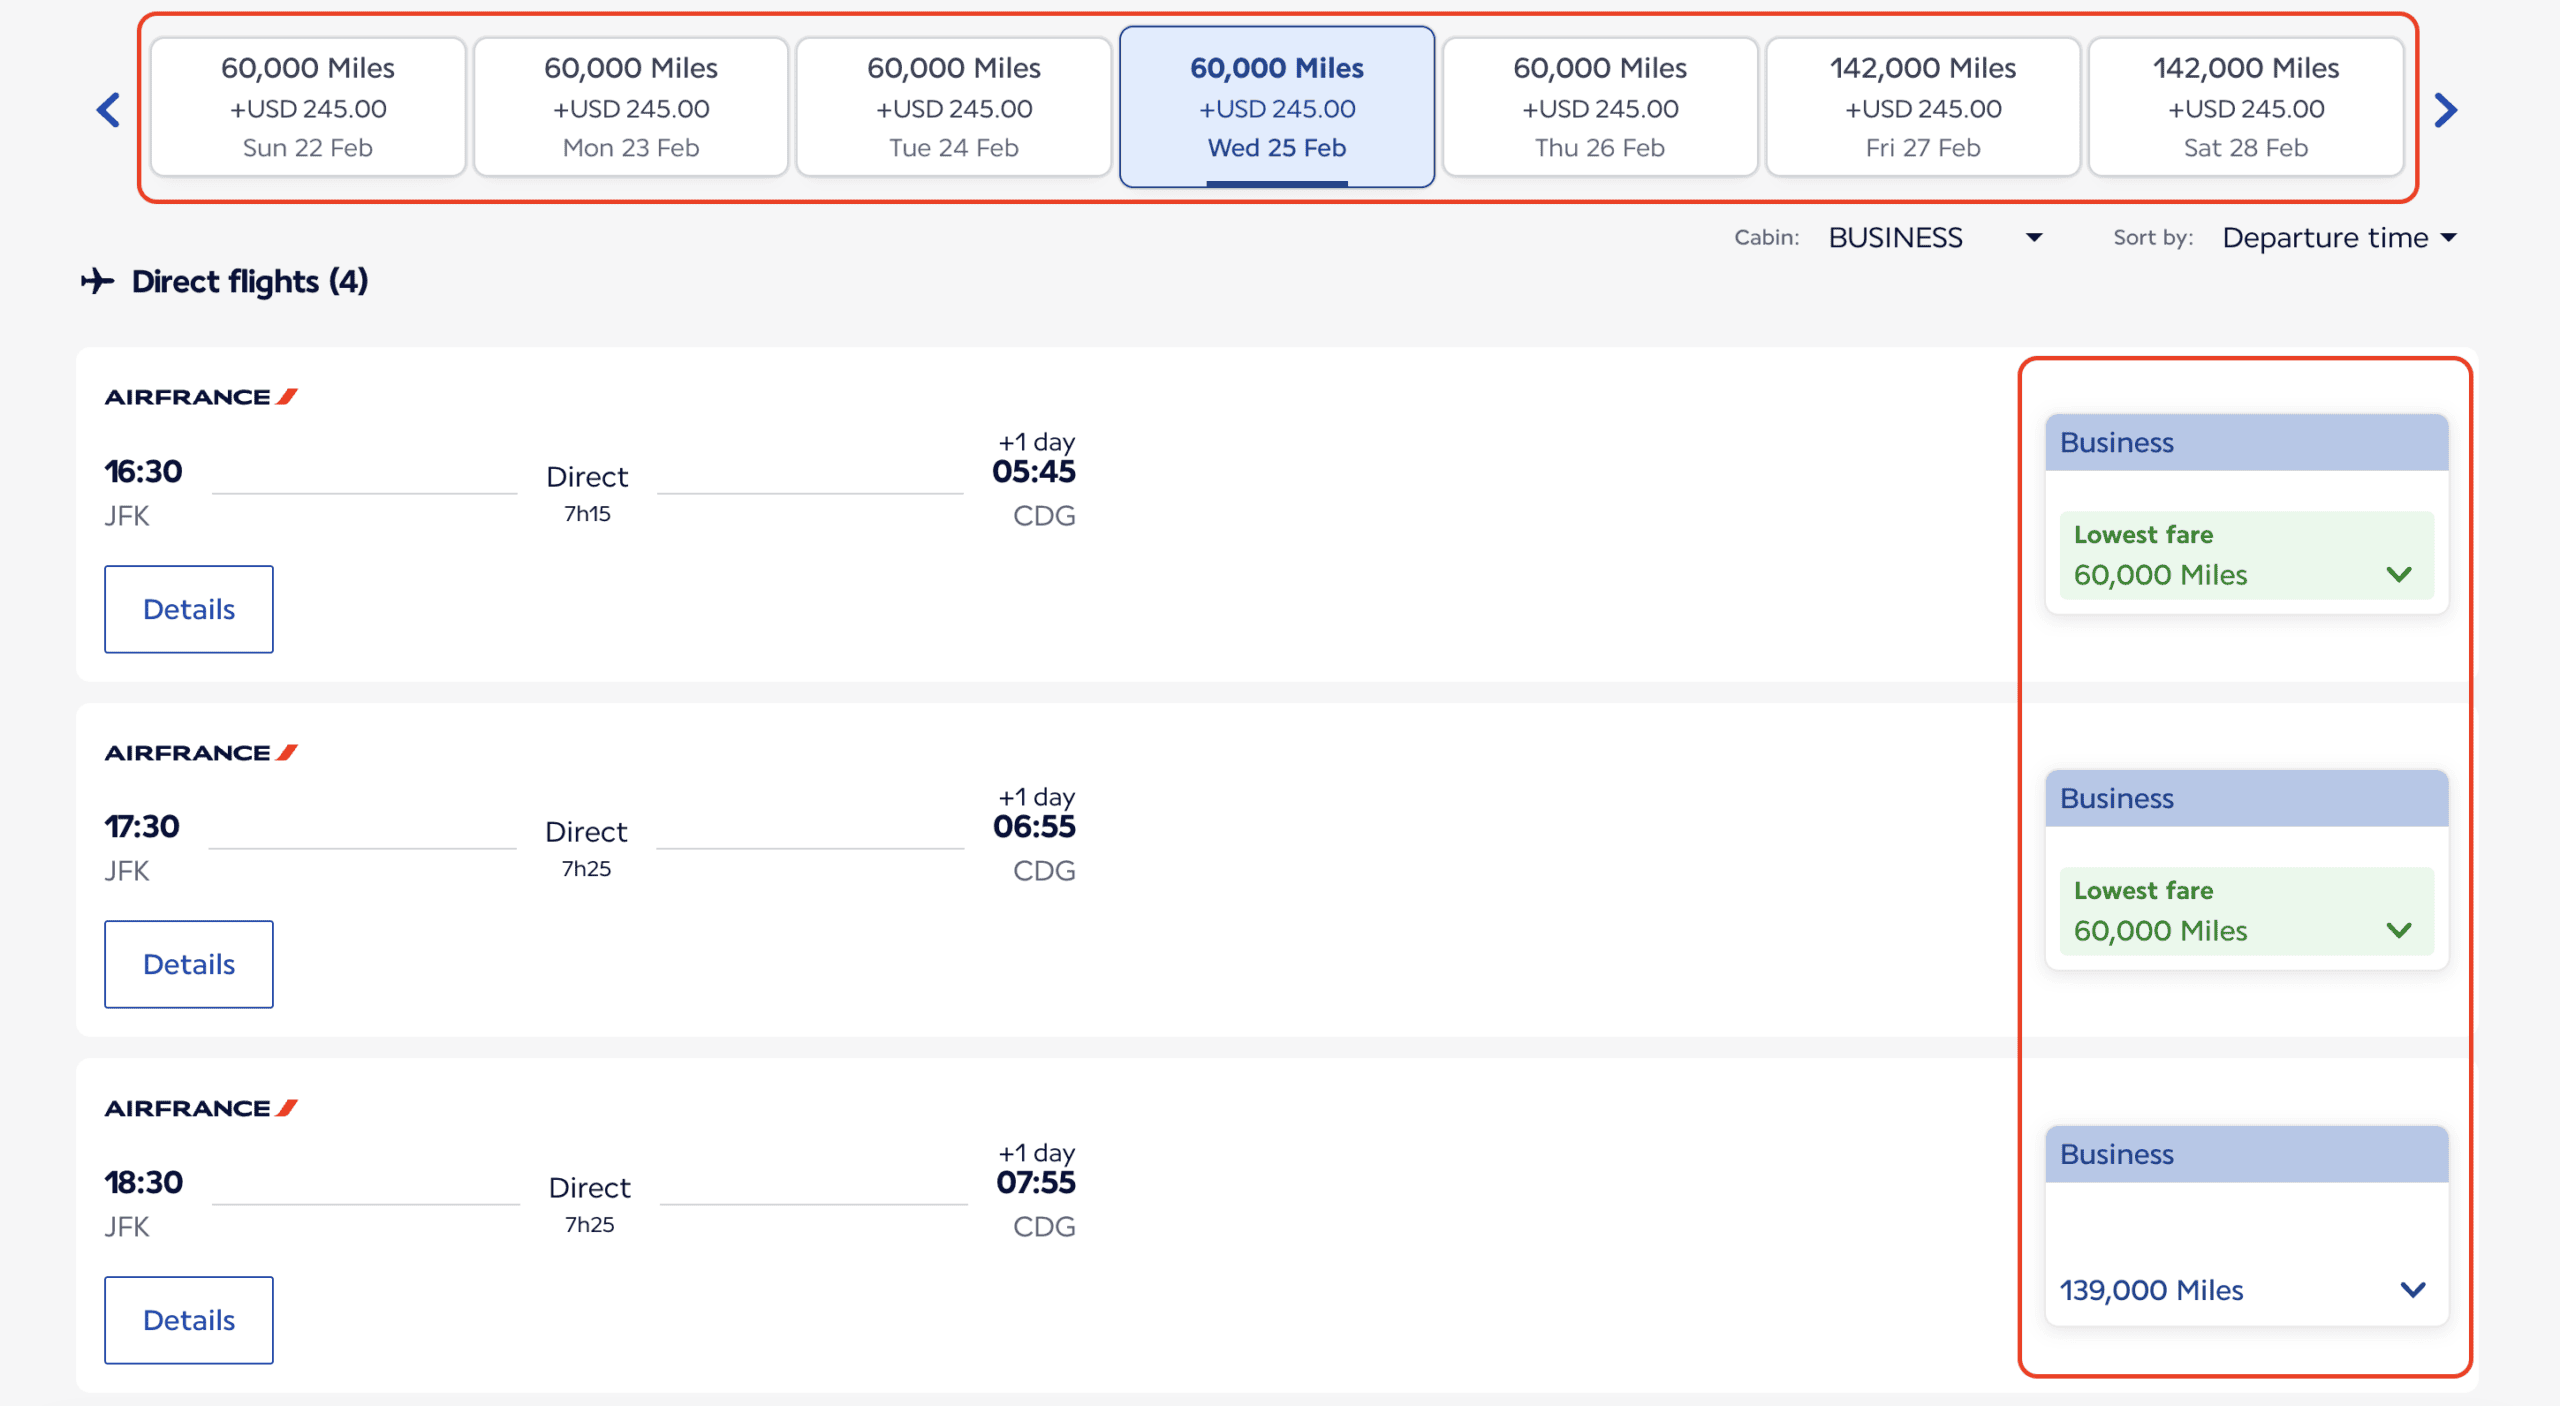
Task: Click the previous dates arrow
Action: pyautogui.click(x=107, y=110)
